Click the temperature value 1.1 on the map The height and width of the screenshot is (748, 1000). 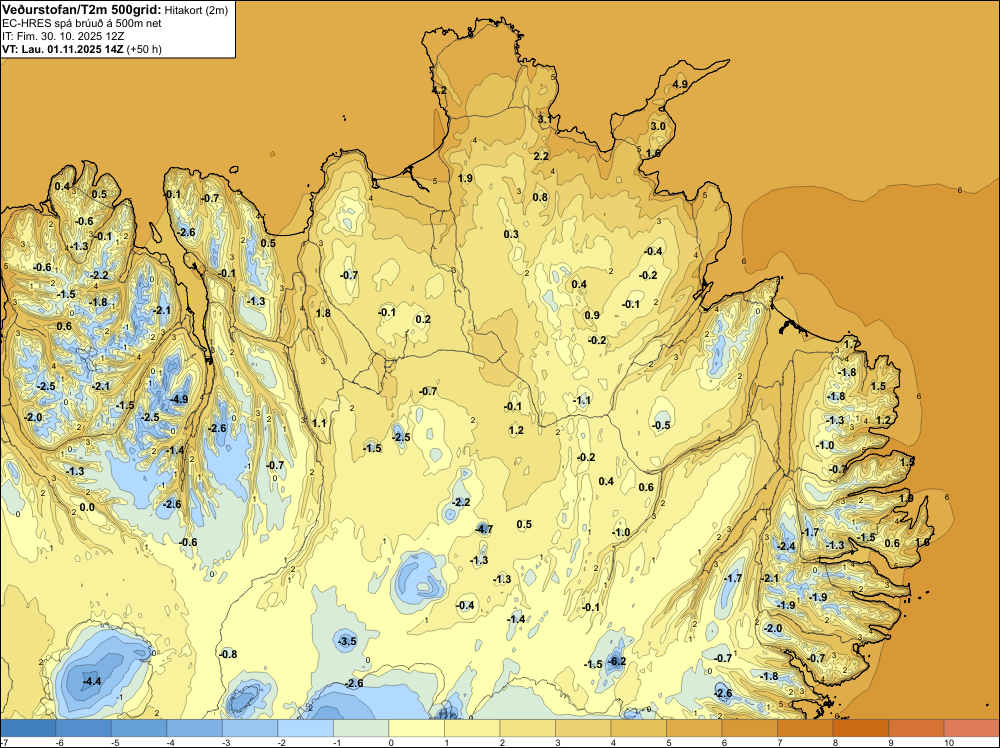coord(319,423)
